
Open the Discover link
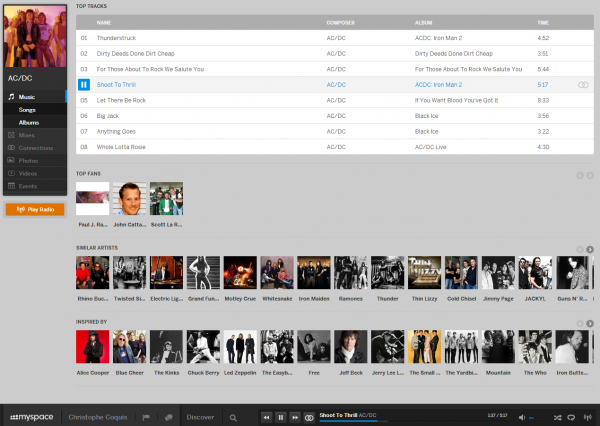pyautogui.click(x=200, y=417)
